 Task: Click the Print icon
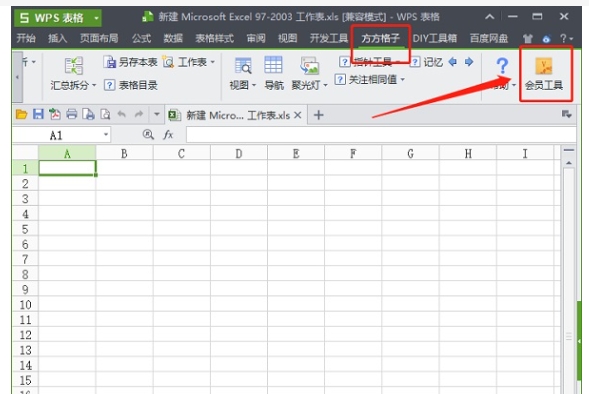[71, 114]
